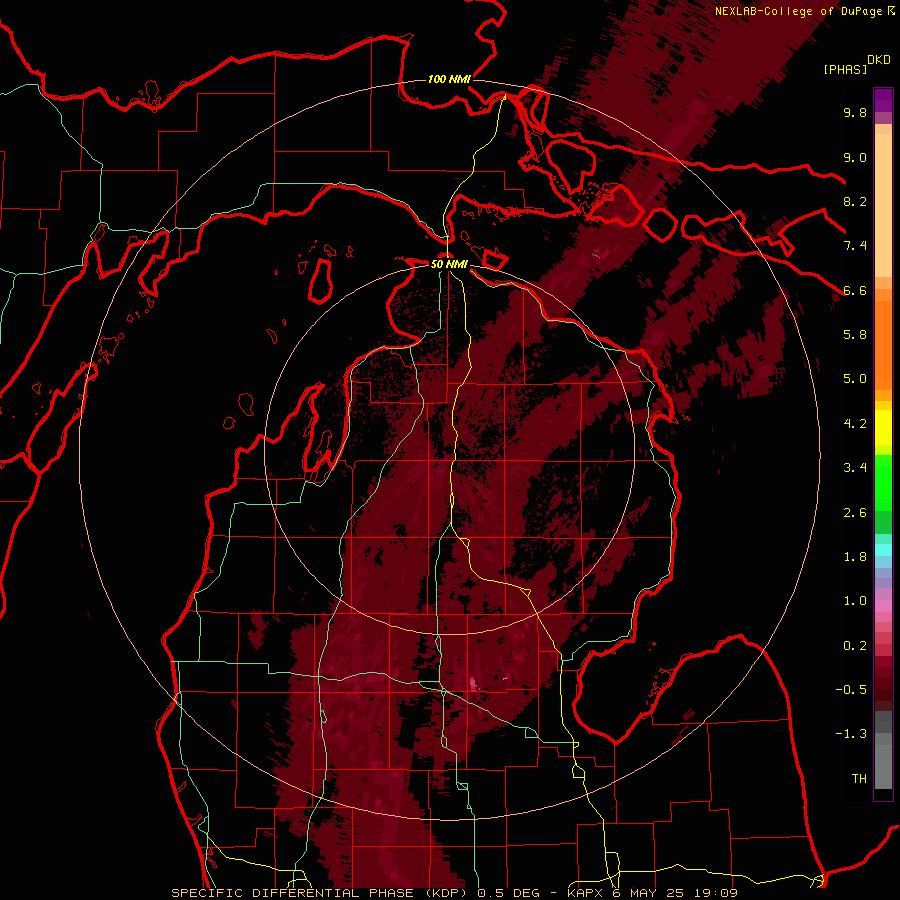Pick the pink segment of the color scale
Viewport: 900px width, 900px height.
(883, 606)
